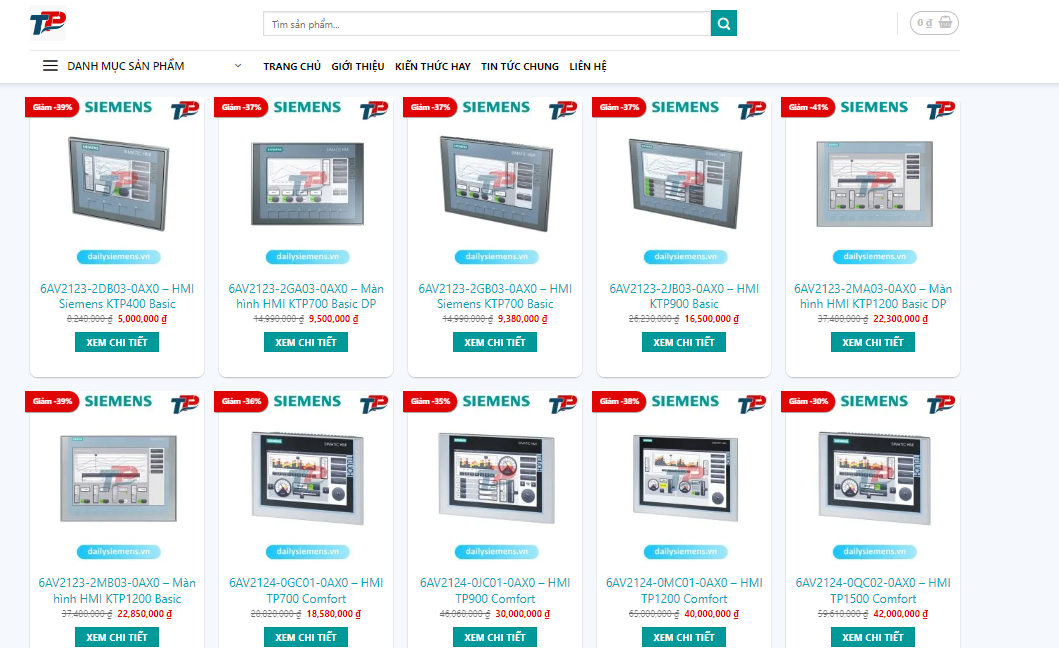This screenshot has height=648, width=1059.
Task: Click the 5,000,000 ₫ sale price
Action: click(x=143, y=319)
